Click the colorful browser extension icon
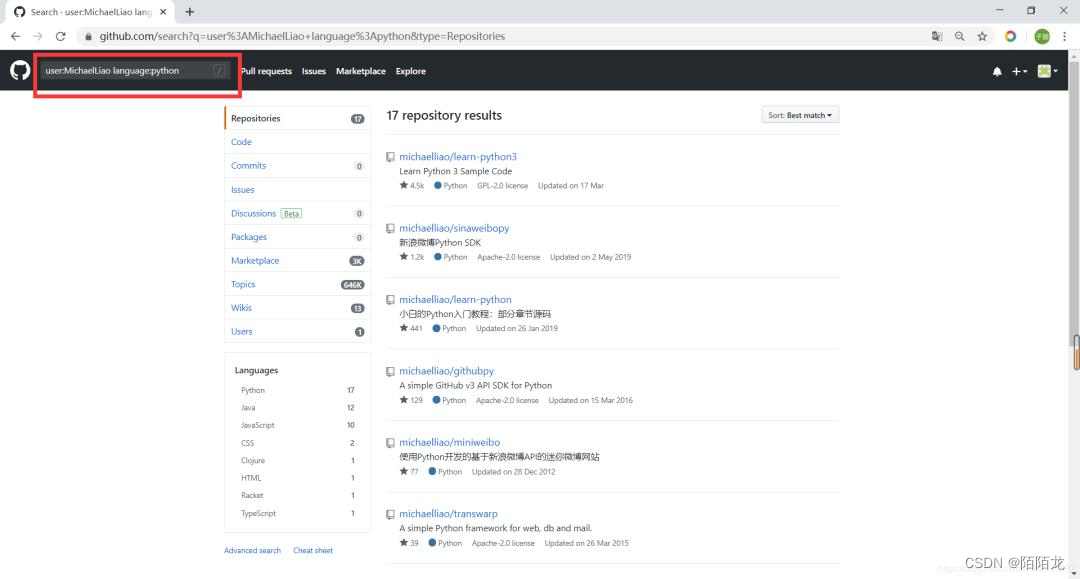 pyautogui.click(x=1010, y=36)
